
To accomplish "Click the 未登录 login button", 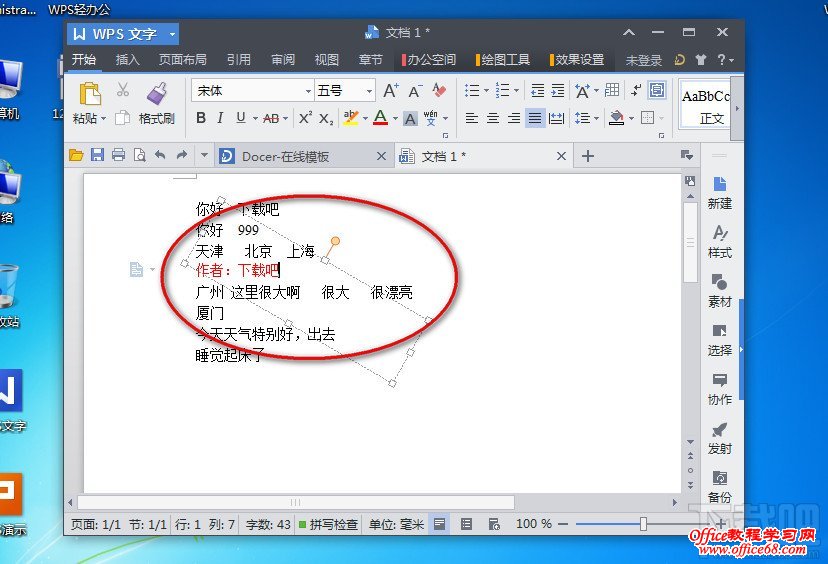I will 644,60.
